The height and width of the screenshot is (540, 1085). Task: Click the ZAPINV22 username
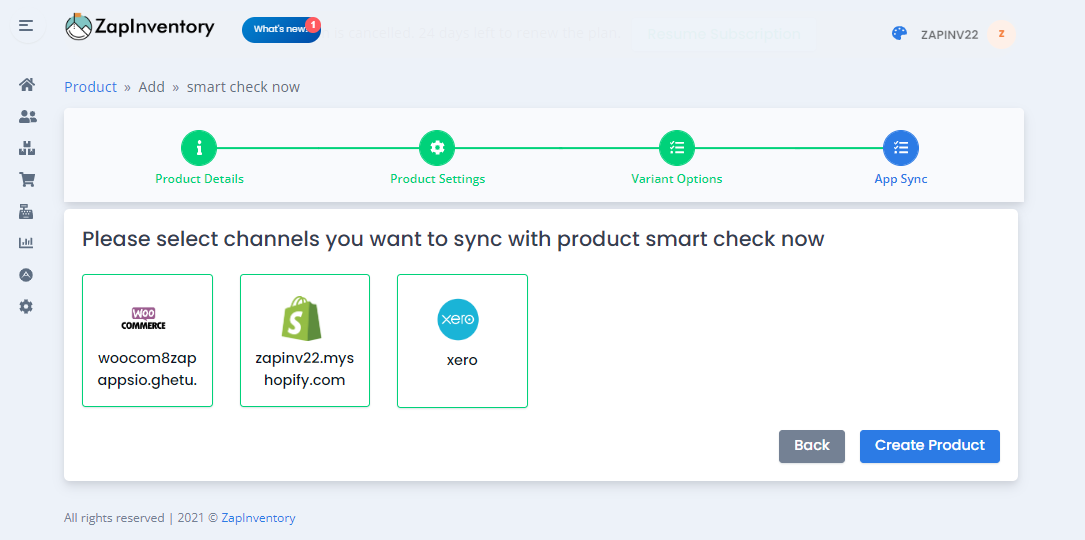pyautogui.click(x=949, y=35)
